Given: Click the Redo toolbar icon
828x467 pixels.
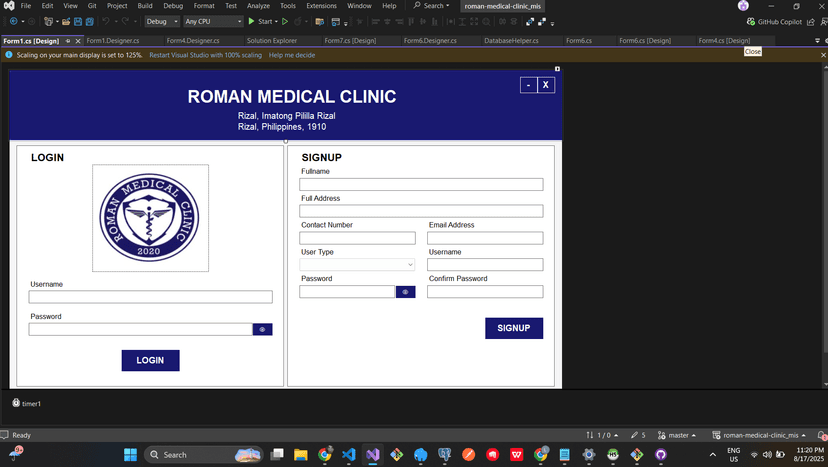Looking at the screenshot, I should click(x=125, y=22).
